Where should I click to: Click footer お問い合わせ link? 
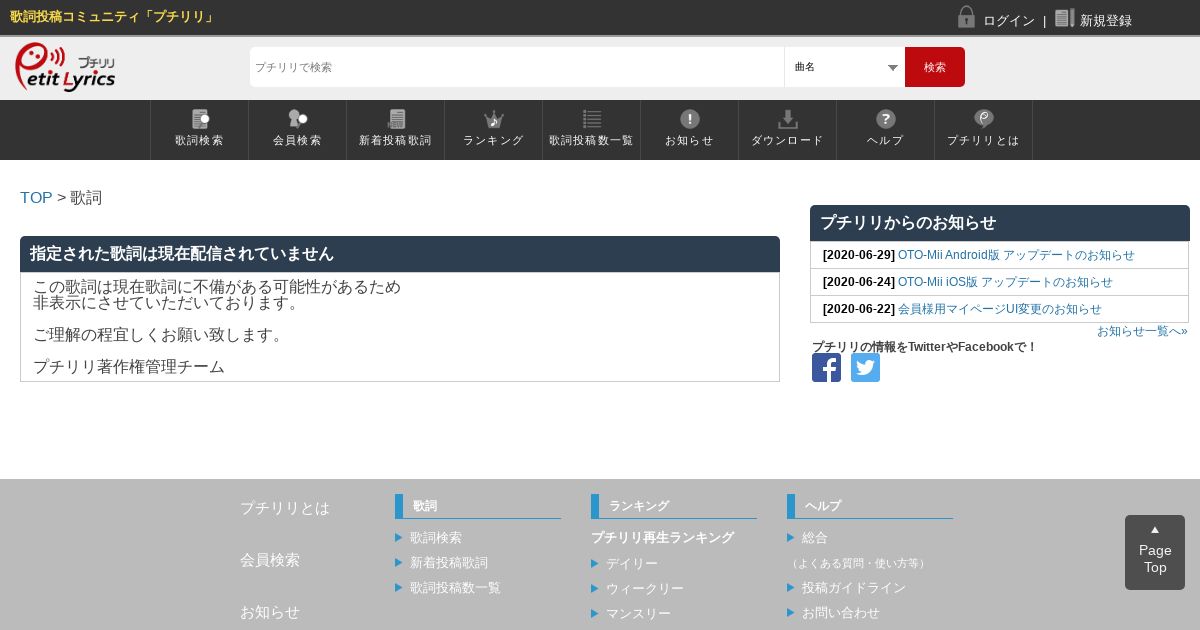[x=841, y=613]
